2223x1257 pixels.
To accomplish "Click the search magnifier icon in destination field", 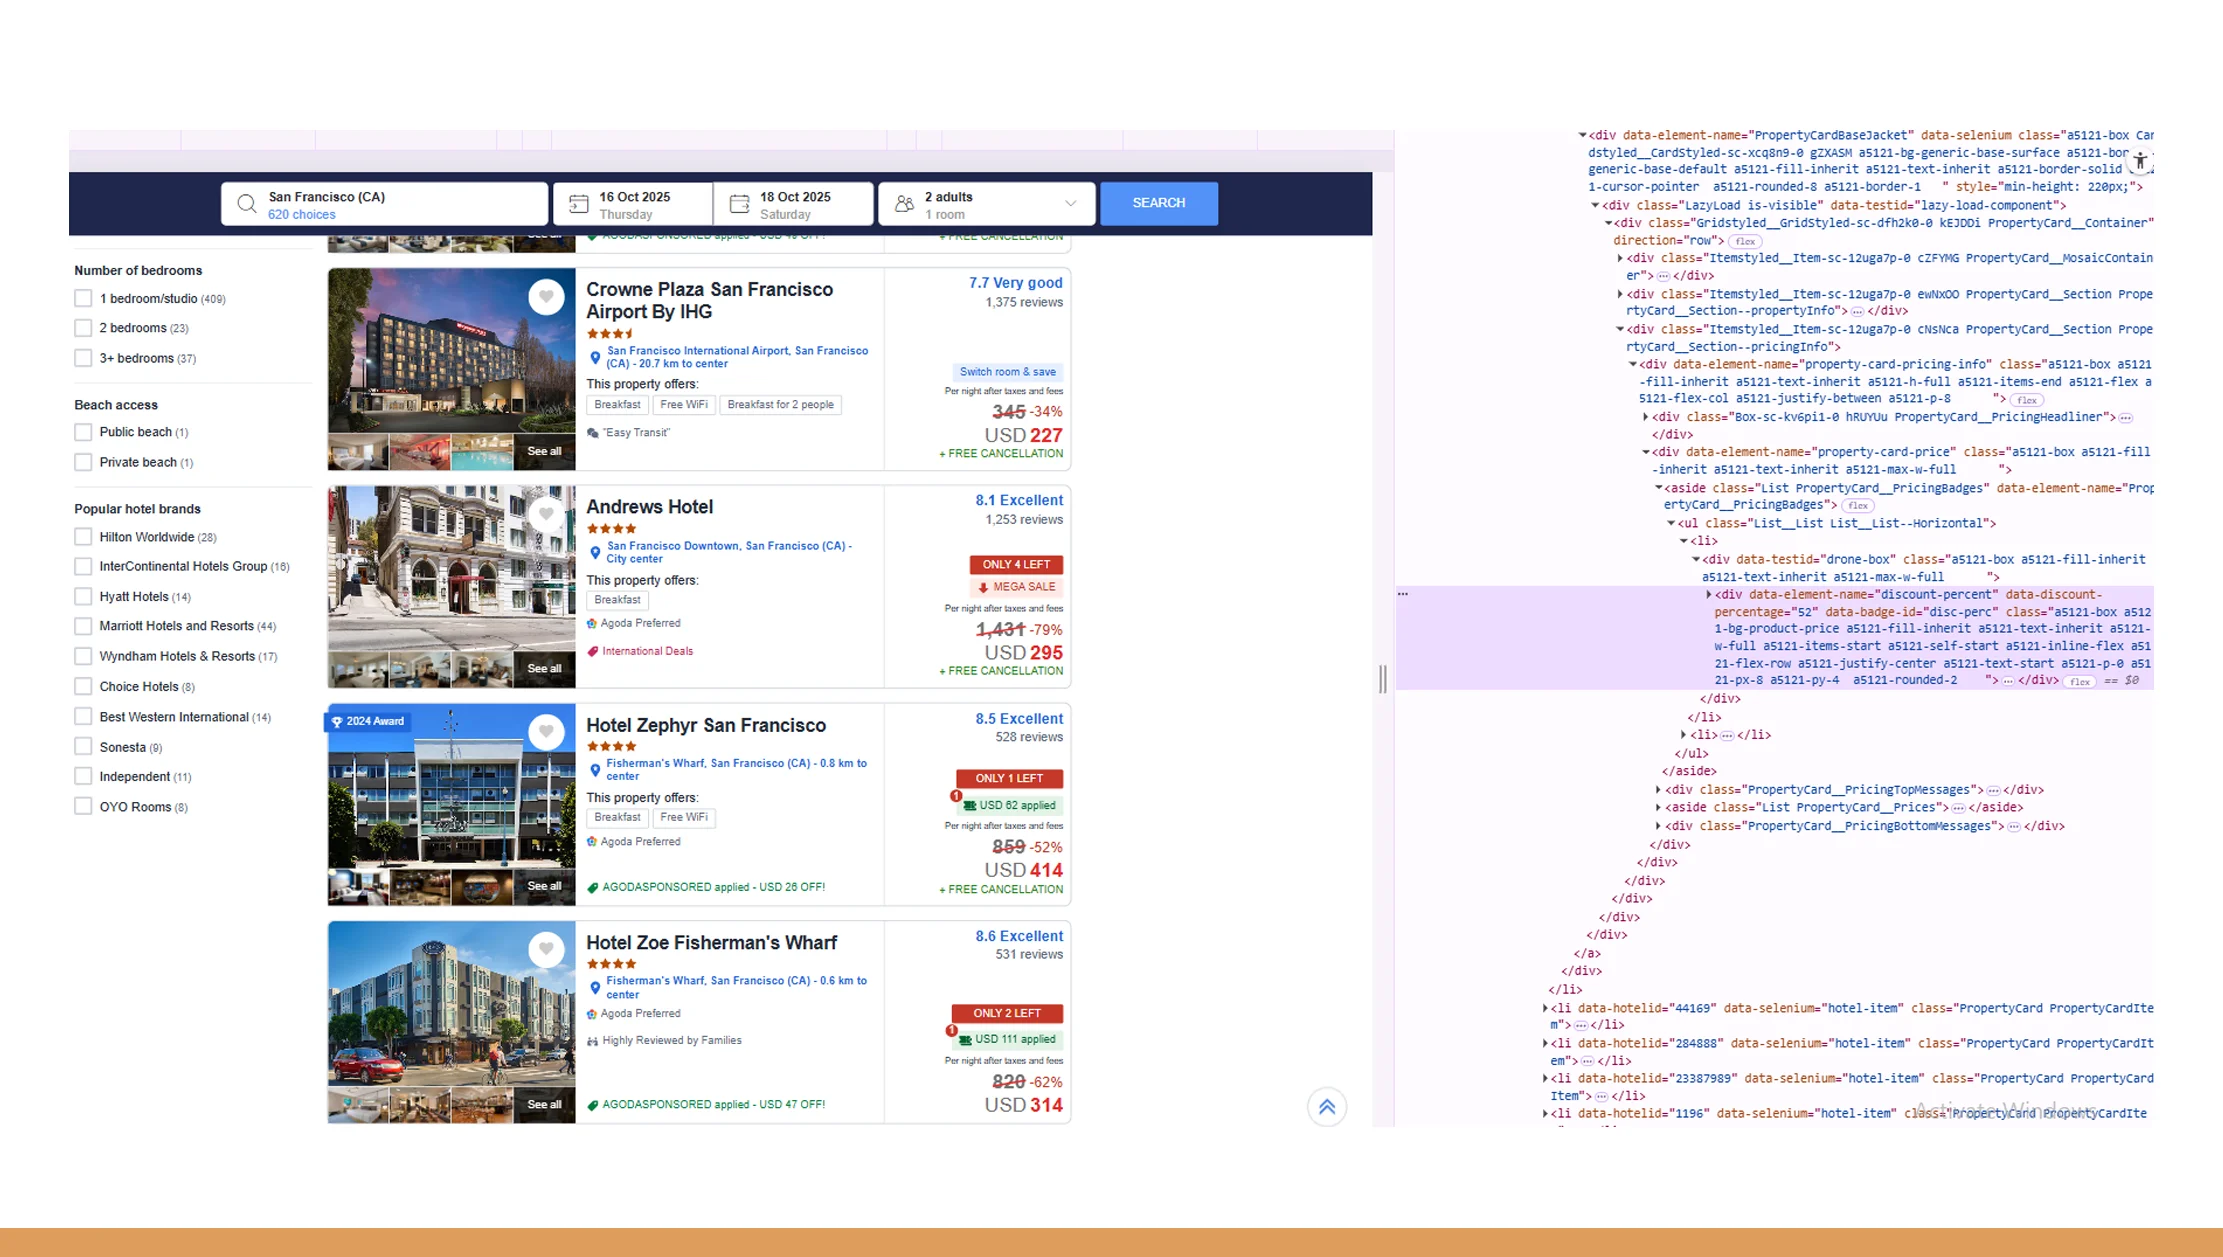I will [246, 204].
